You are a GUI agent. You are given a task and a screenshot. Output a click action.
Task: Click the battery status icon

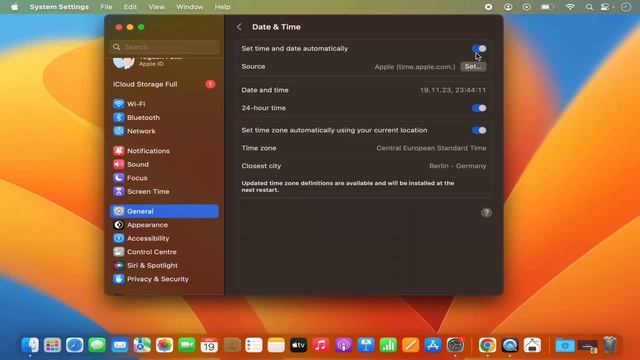[x=547, y=7]
